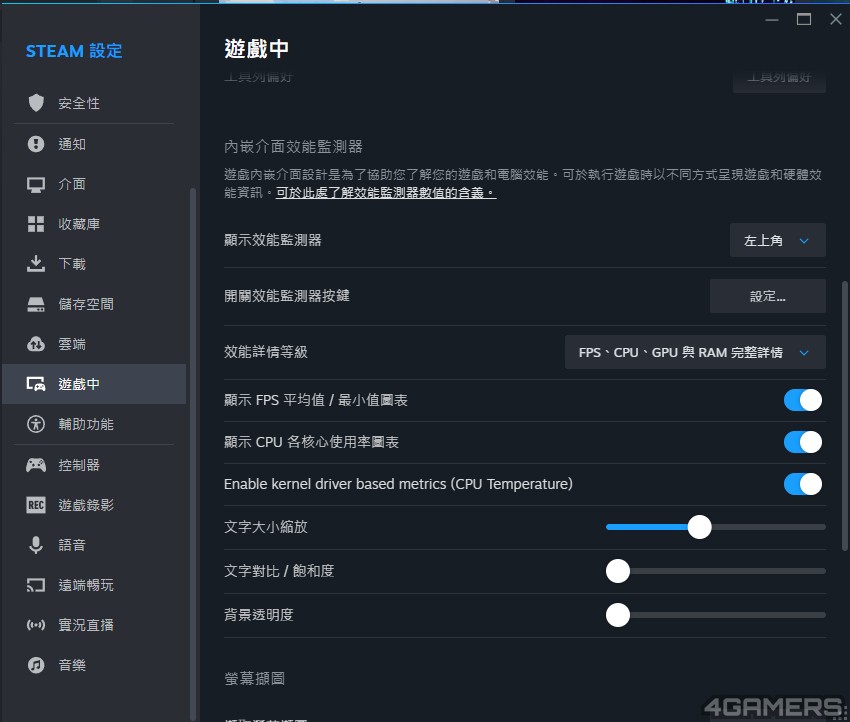Open the 控制器 settings page
Screen dimensions: 850x722
(x=94, y=465)
